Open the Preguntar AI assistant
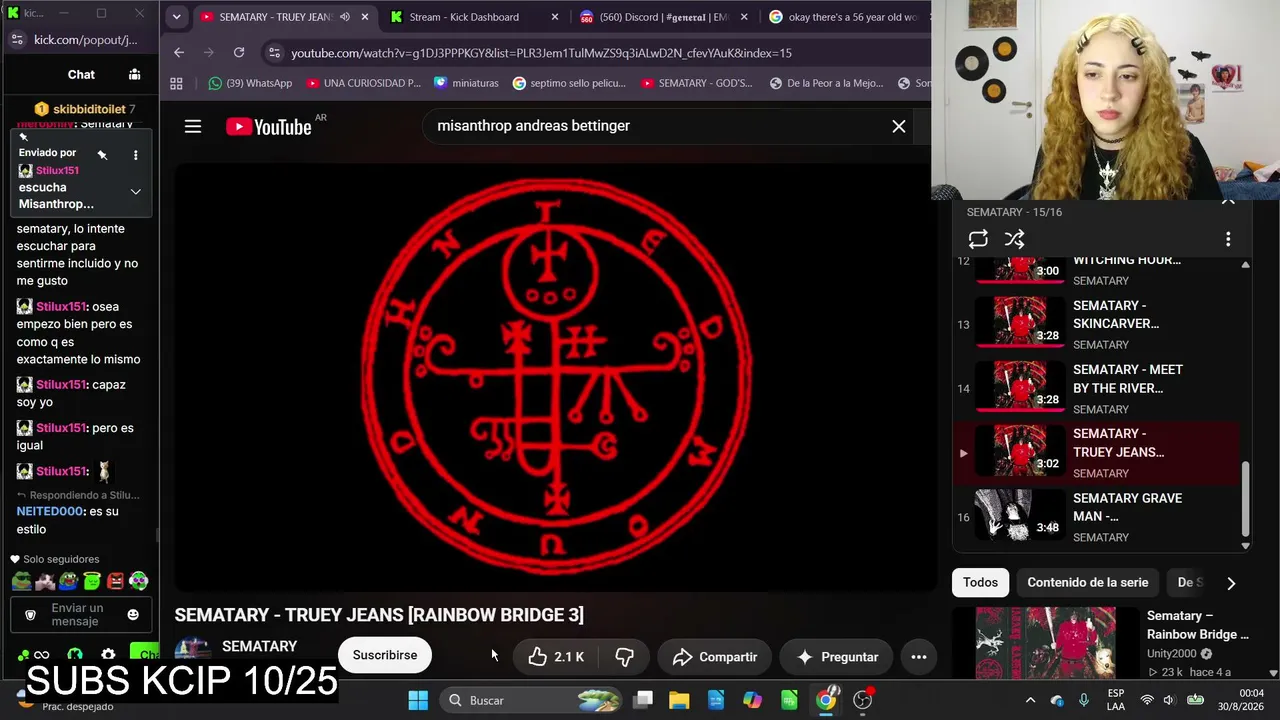Image resolution: width=1280 pixels, height=720 pixels. pyautogui.click(x=836, y=656)
